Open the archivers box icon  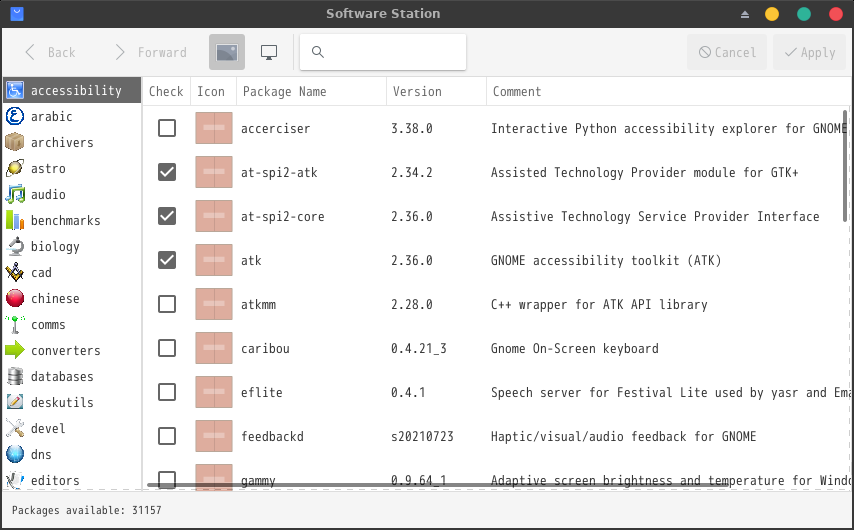[x=15, y=142]
